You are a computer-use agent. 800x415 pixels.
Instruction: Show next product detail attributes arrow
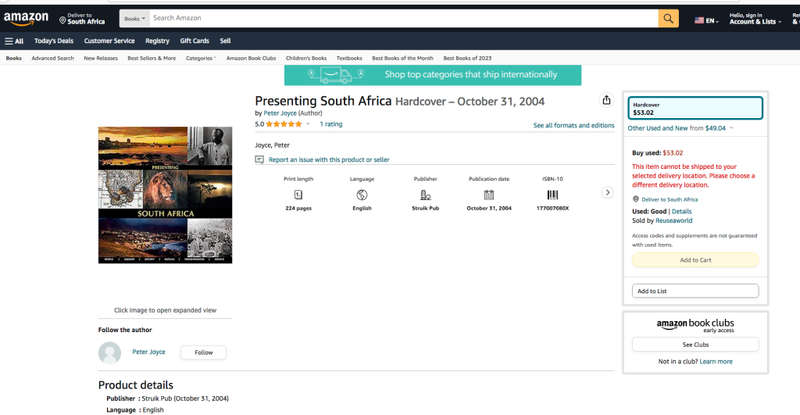click(x=607, y=192)
